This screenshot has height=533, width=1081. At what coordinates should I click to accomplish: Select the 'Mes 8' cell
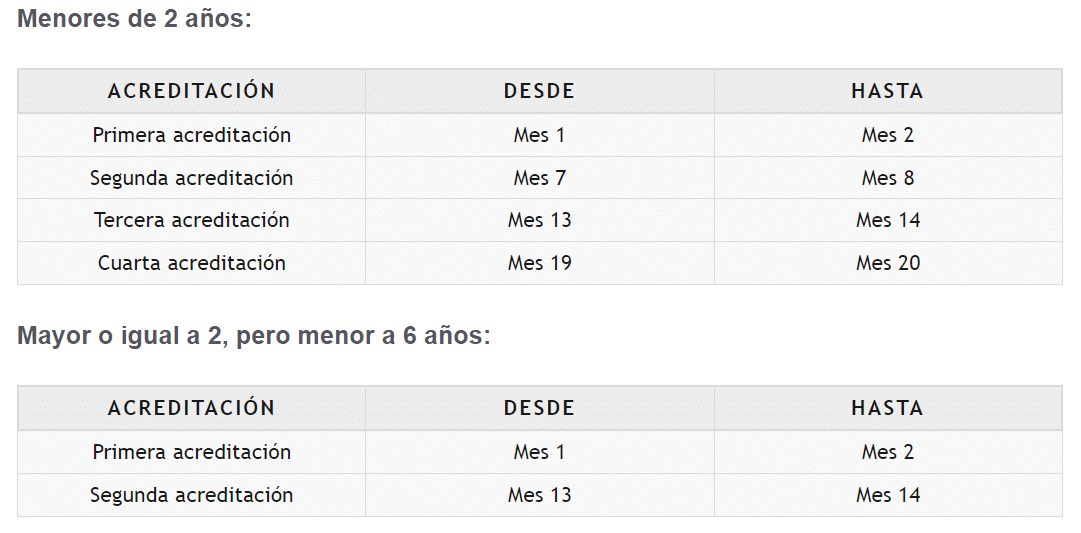[x=887, y=178]
